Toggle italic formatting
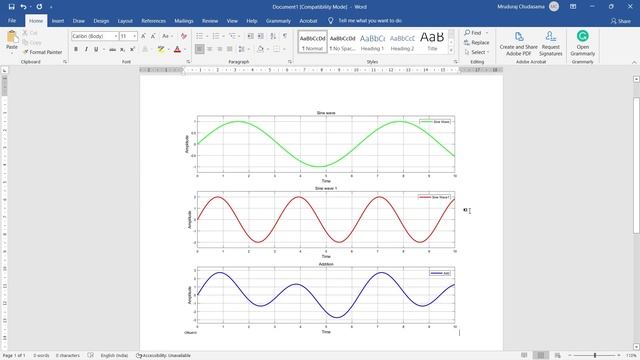The height and width of the screenshot is (360, 640). (86, 49)
